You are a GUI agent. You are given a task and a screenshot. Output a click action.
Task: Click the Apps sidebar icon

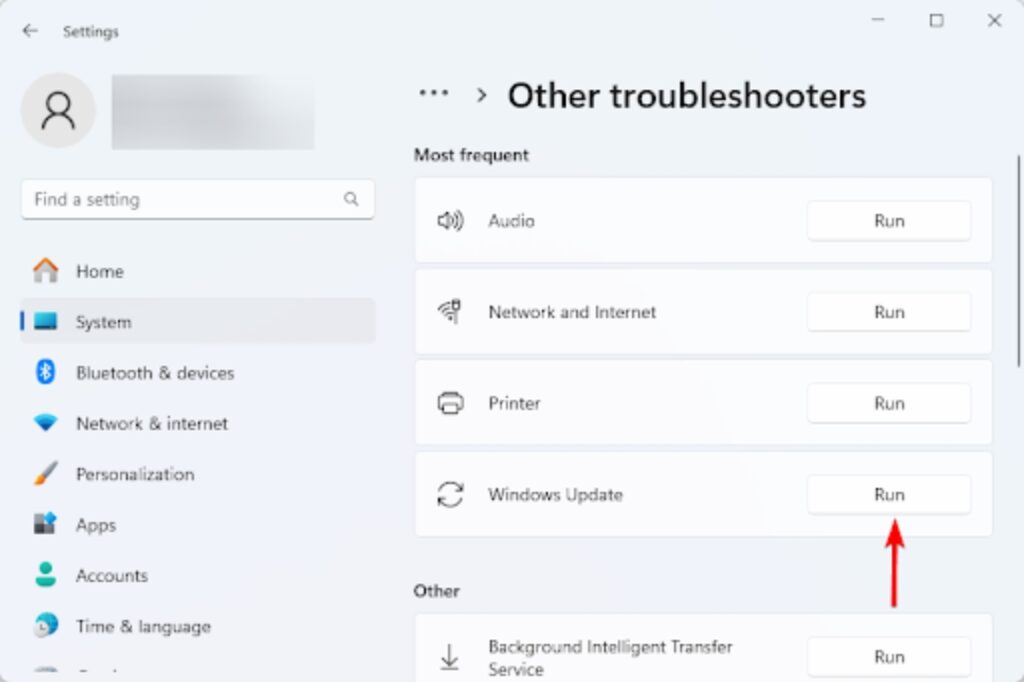[x=46, y=525]
